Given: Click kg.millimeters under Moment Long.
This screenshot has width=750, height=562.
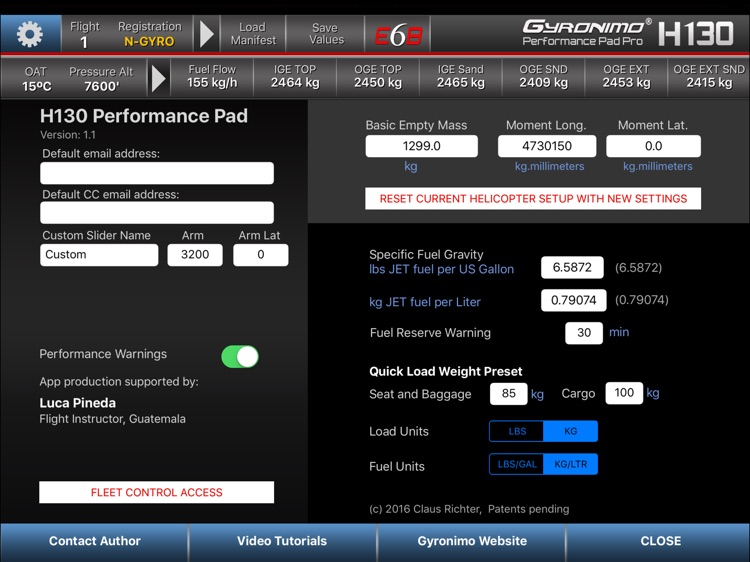Looking at the screenshot, I should 549,166.
